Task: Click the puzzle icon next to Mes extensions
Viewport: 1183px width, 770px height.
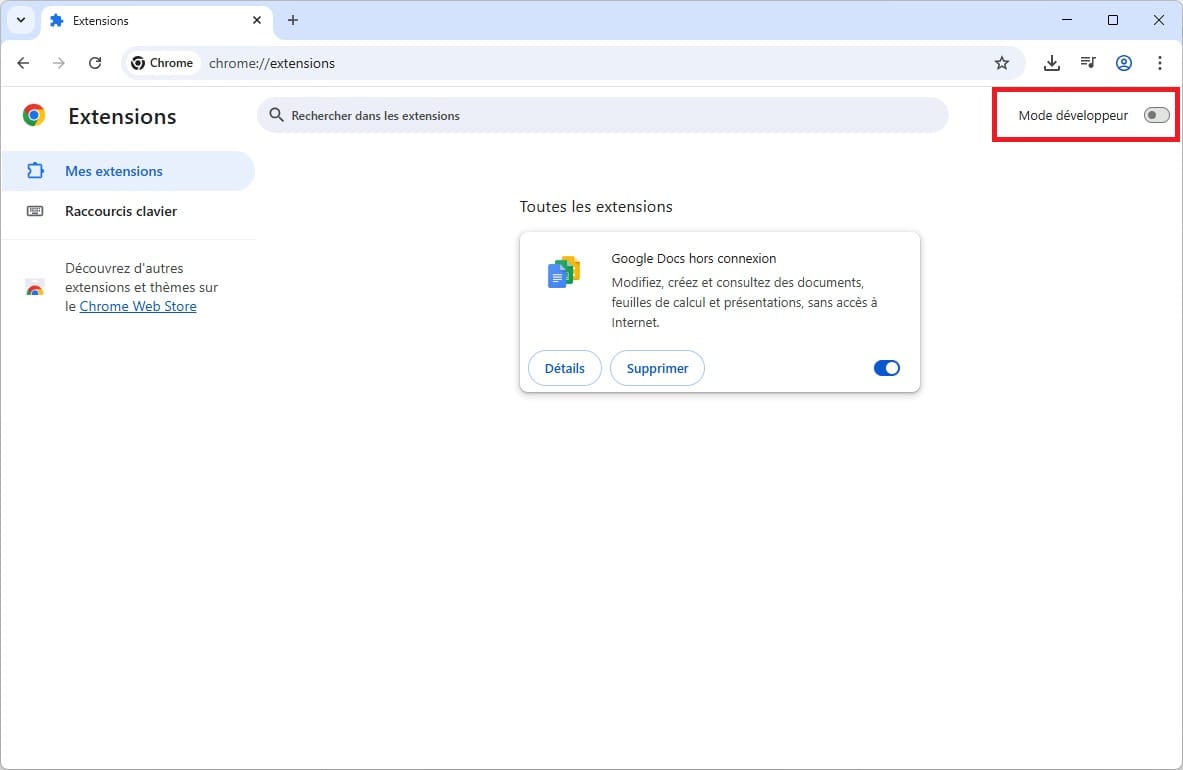Action: click(35, 170)
